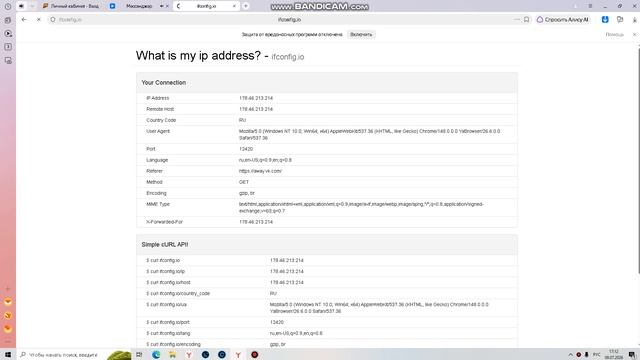Click the Помощь link in notification bar
This screenshot has width=640, height=360.
click(x=614, y=35)
